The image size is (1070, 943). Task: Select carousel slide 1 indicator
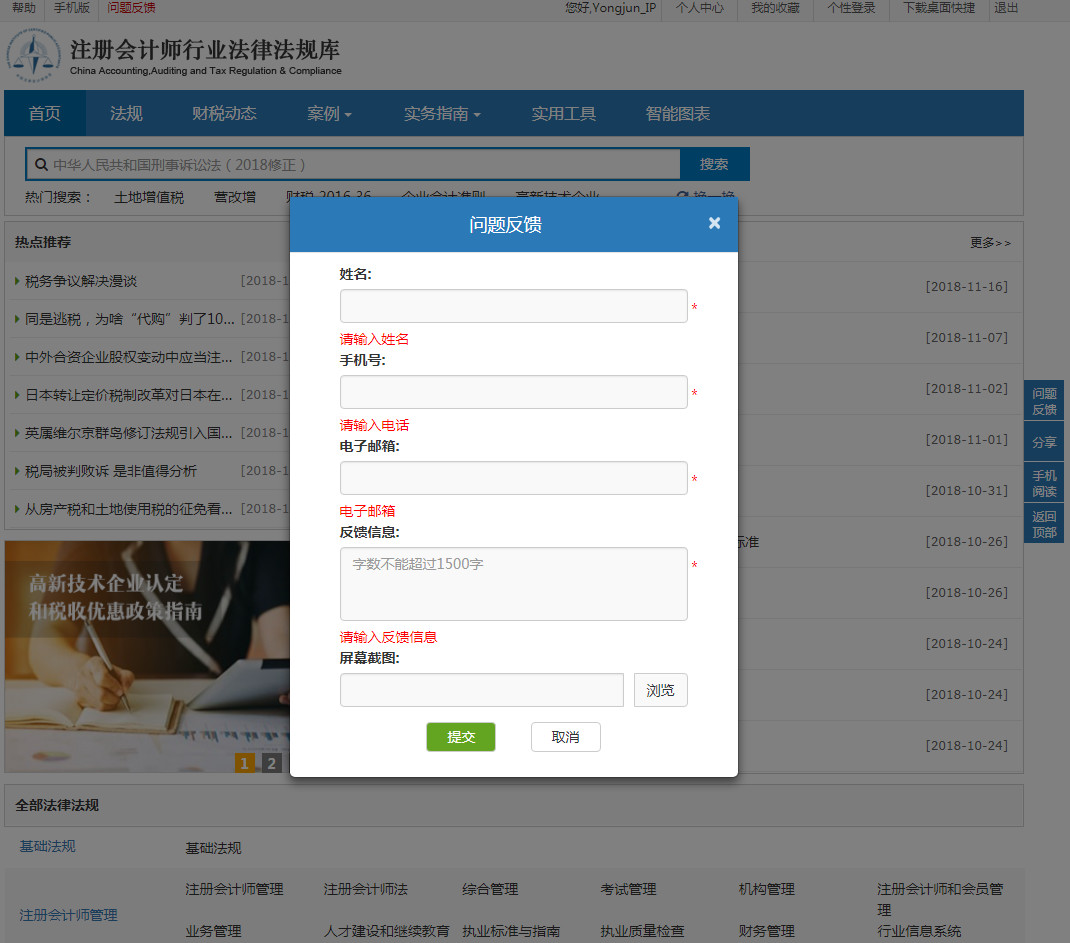tap(245, 764)
